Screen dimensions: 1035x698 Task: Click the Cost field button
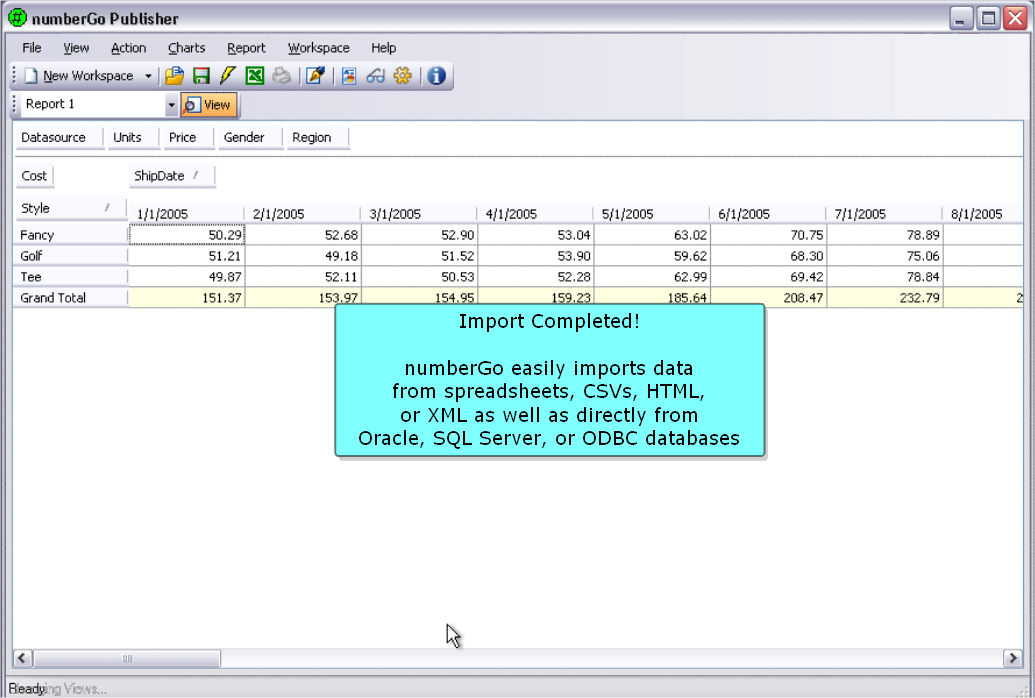(x=34, y=176)
